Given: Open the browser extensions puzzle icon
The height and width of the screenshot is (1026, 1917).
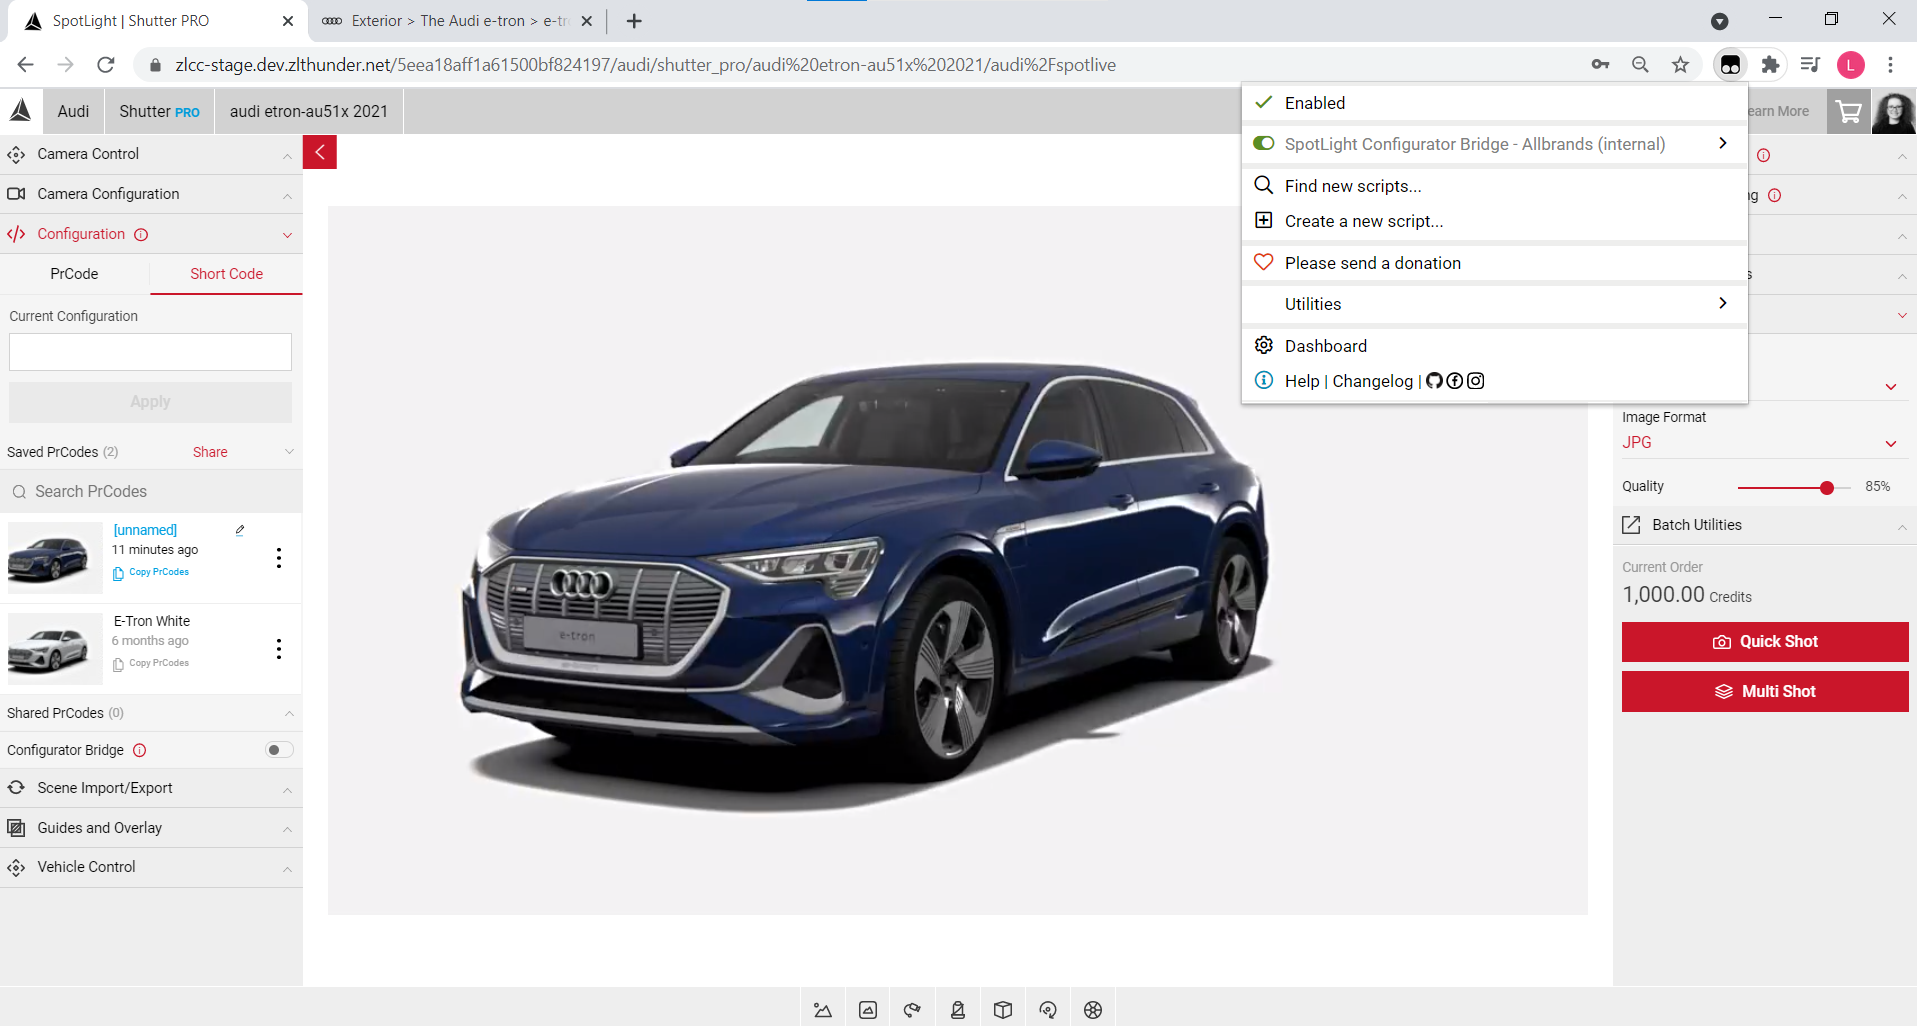Looking at the screenshot, I should click(1770, 65).
